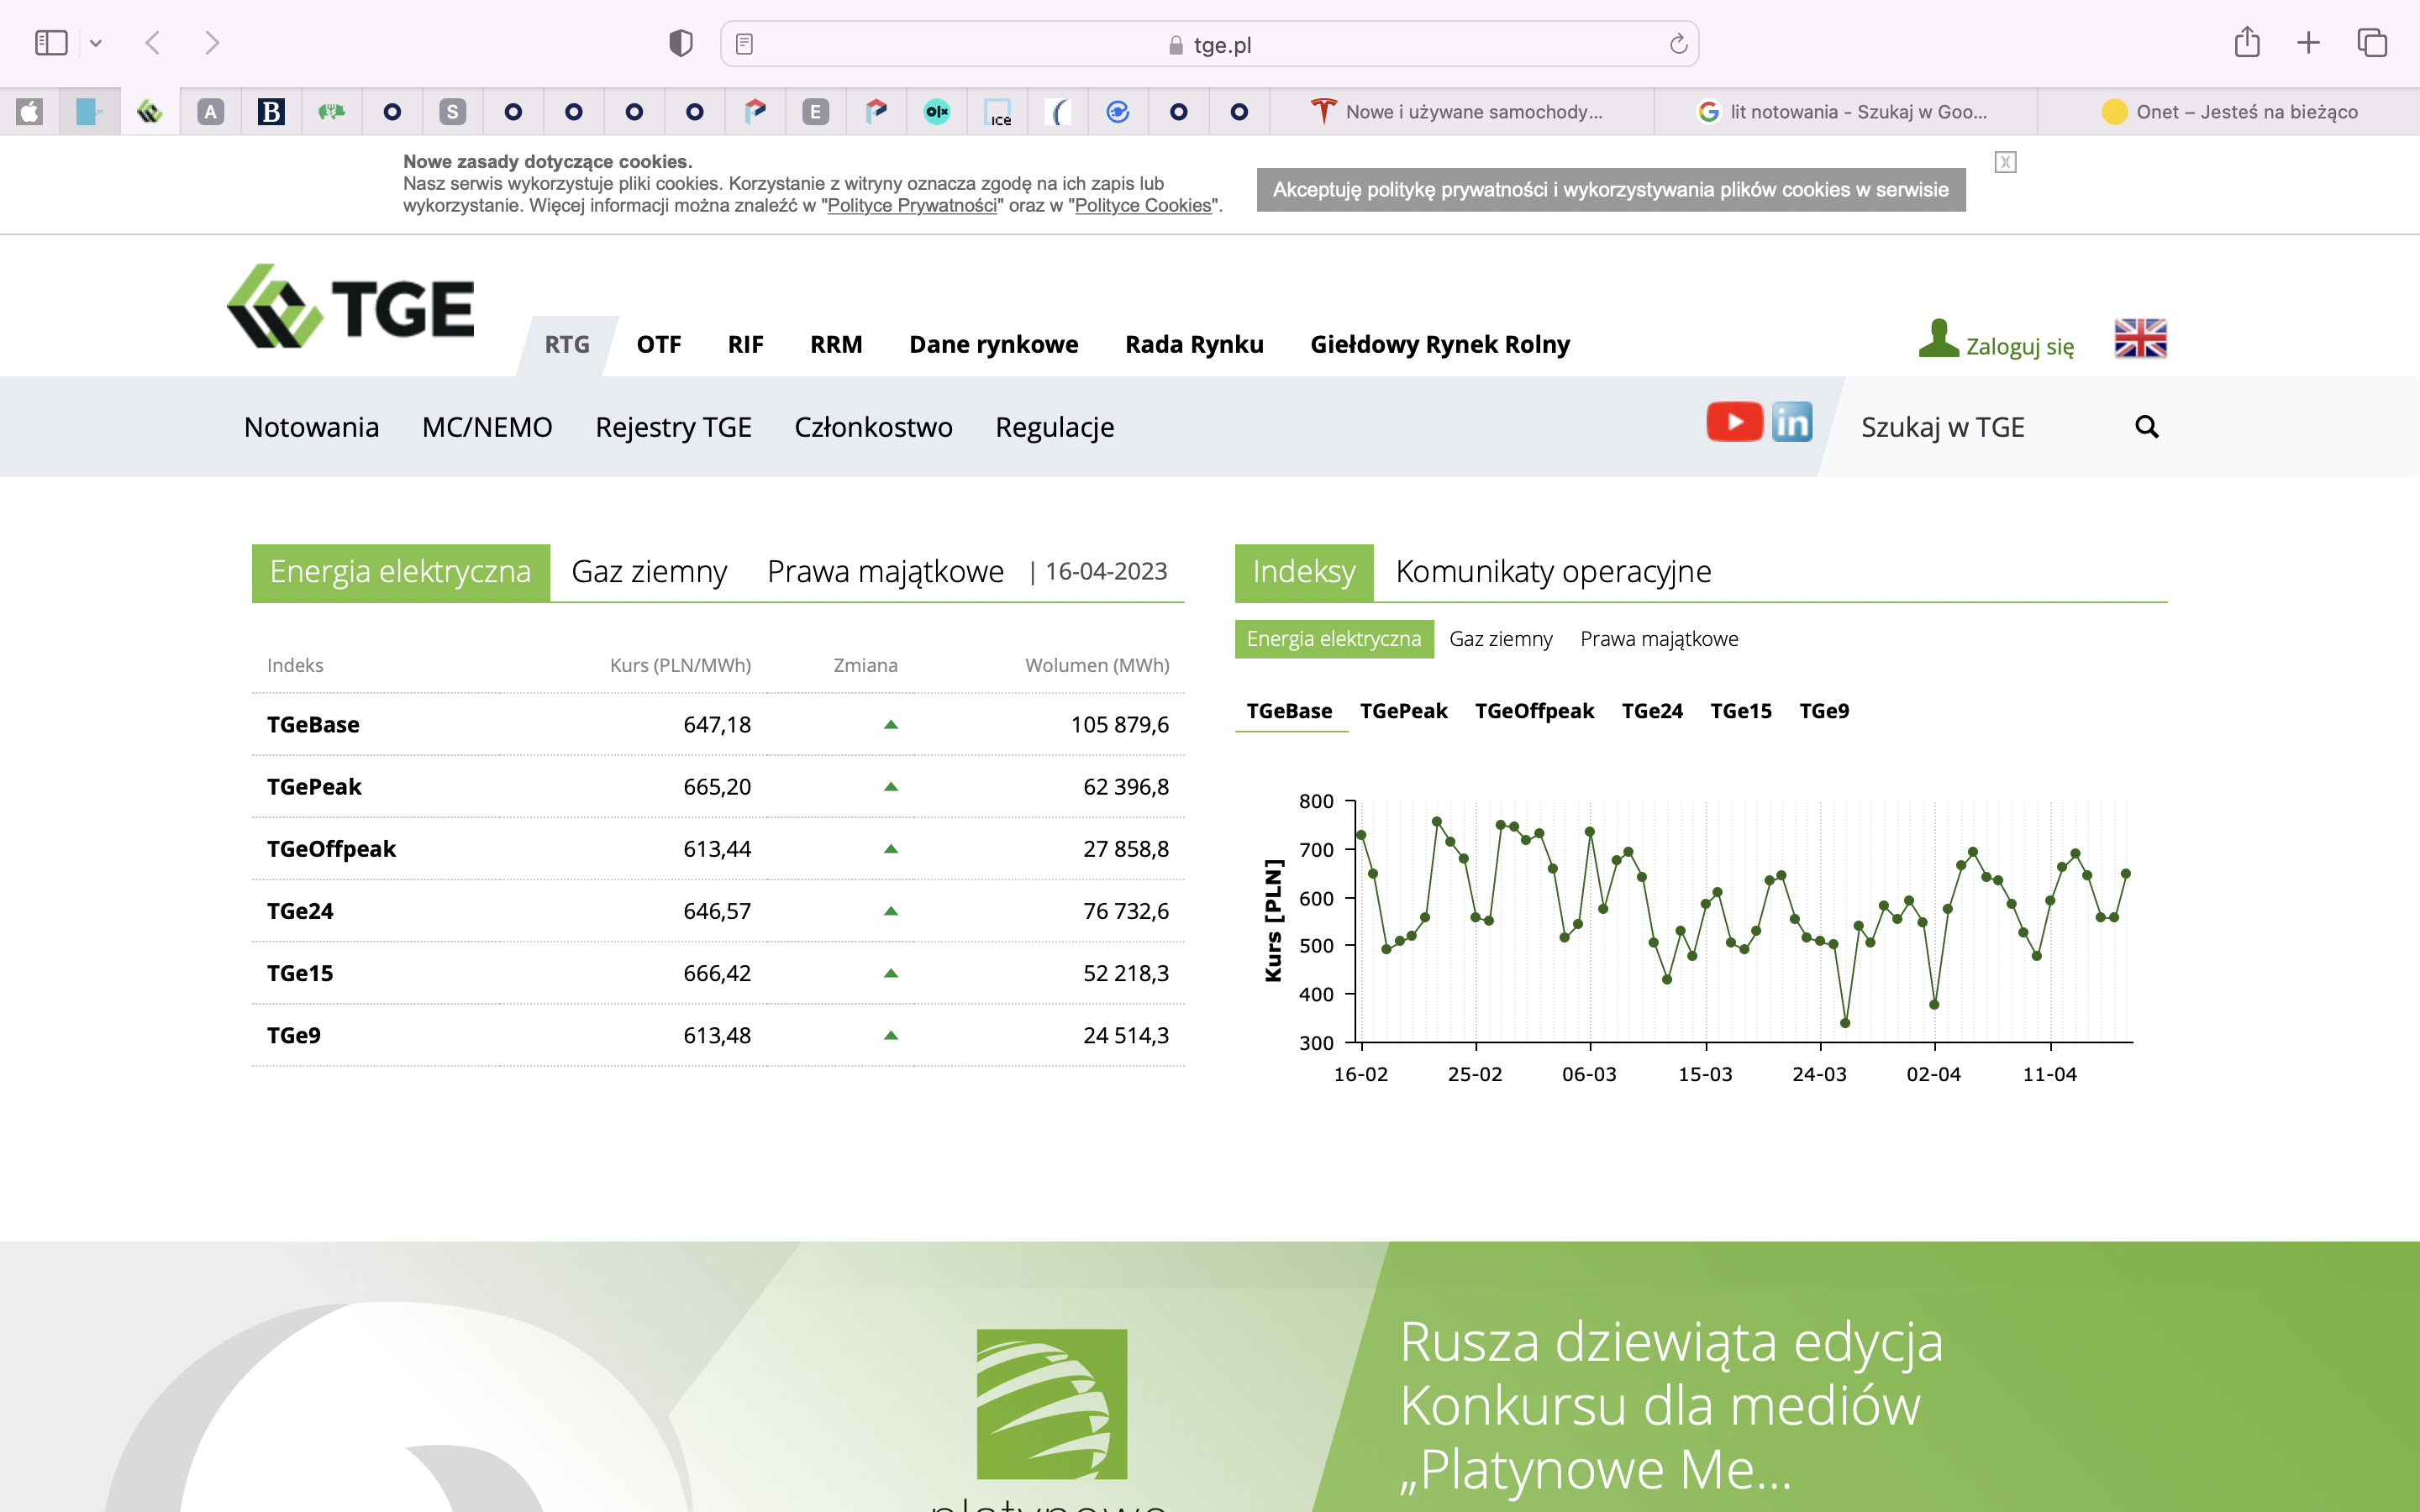
Task: Switch to the letter E pinned tab
Action: coord(816,112)
